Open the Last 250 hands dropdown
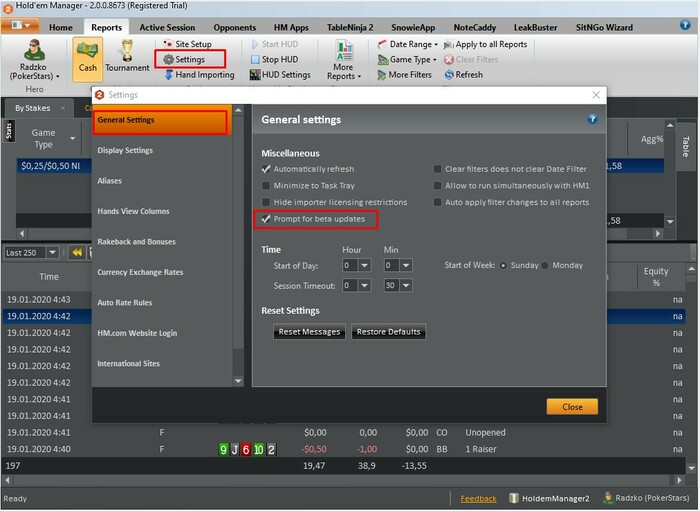Screen dimensions: 700x511 pyautogui.click(x=52, y=253)
